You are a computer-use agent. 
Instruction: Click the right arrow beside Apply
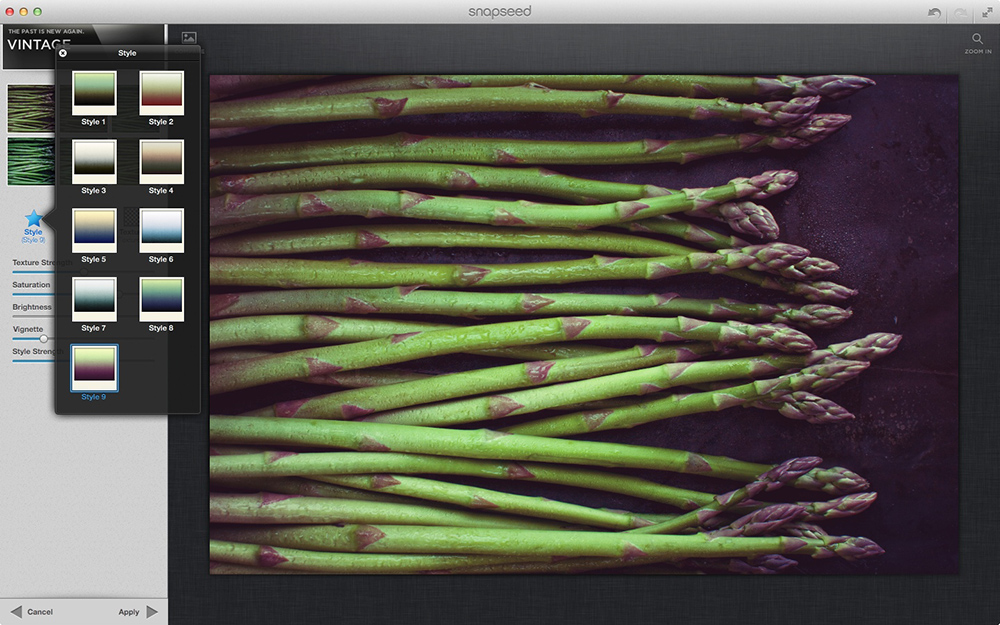click(x=152, y=612)
